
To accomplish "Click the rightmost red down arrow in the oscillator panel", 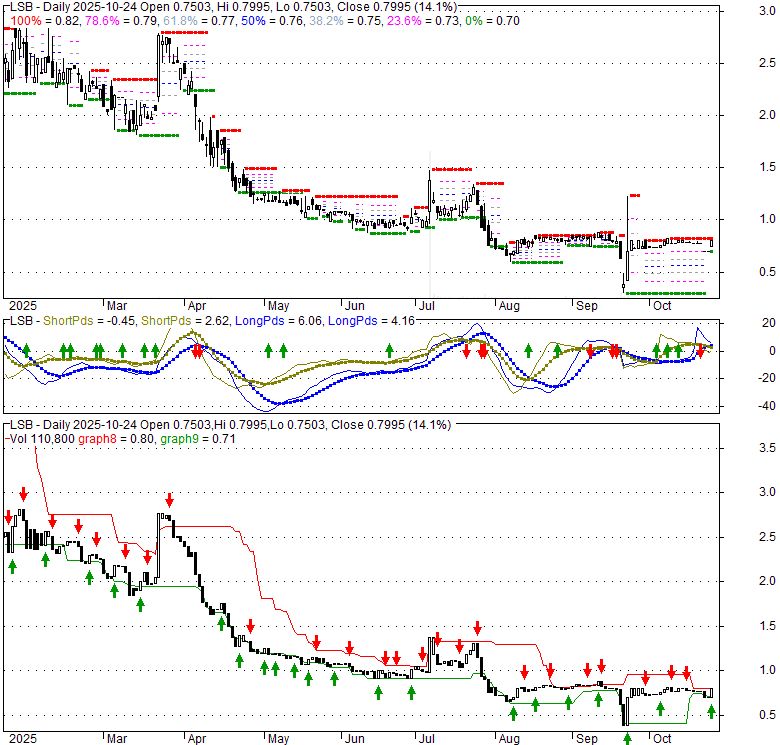I will click(701, 350).
